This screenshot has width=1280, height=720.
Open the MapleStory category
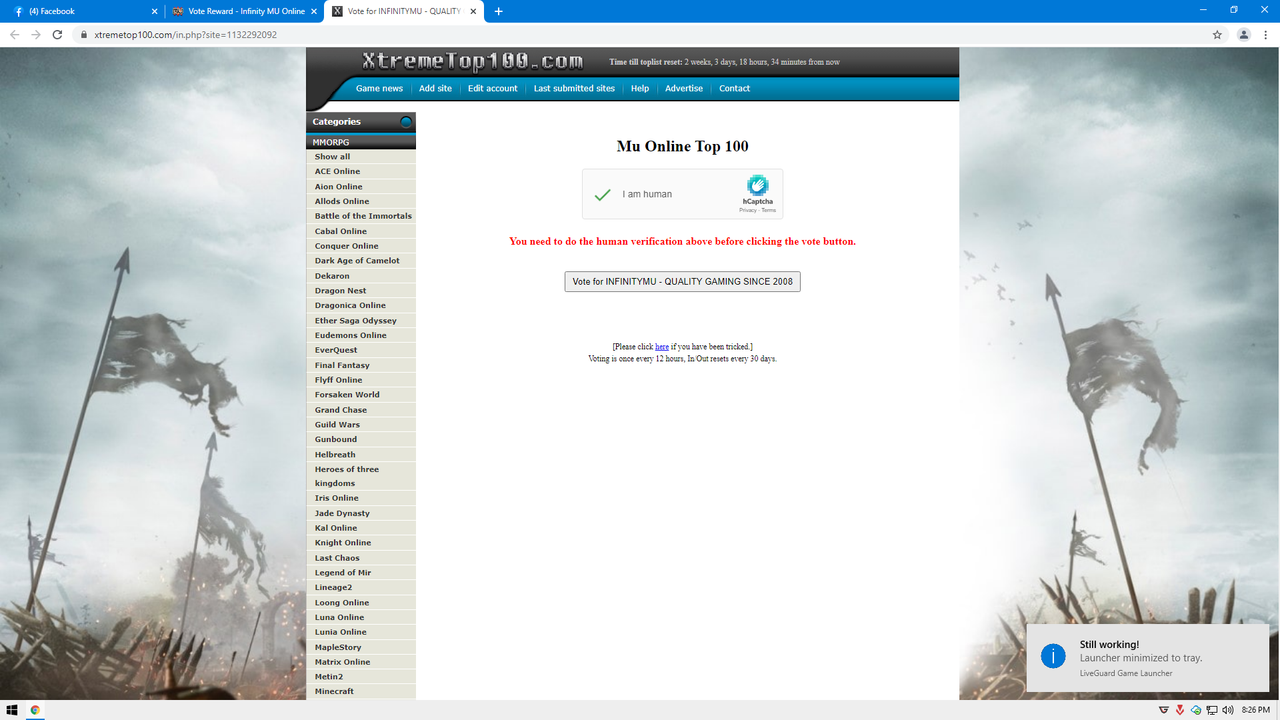click(x=338, y=647)
